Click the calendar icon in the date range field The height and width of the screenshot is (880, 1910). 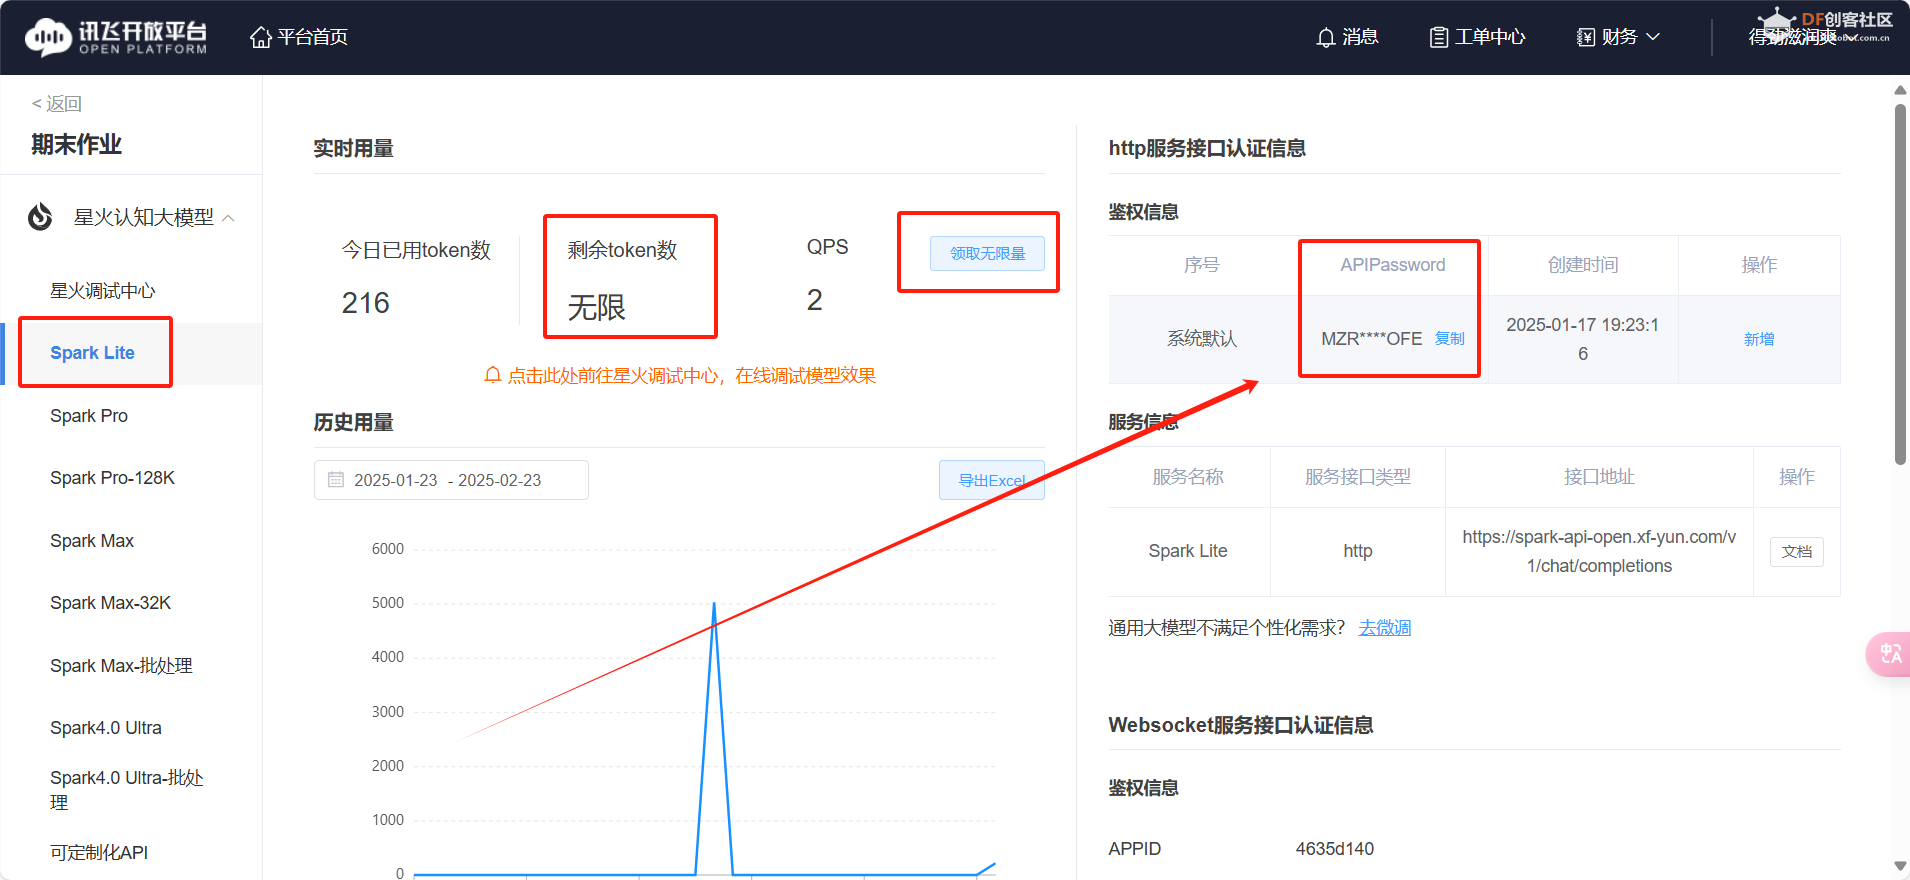tap(336, 480)
